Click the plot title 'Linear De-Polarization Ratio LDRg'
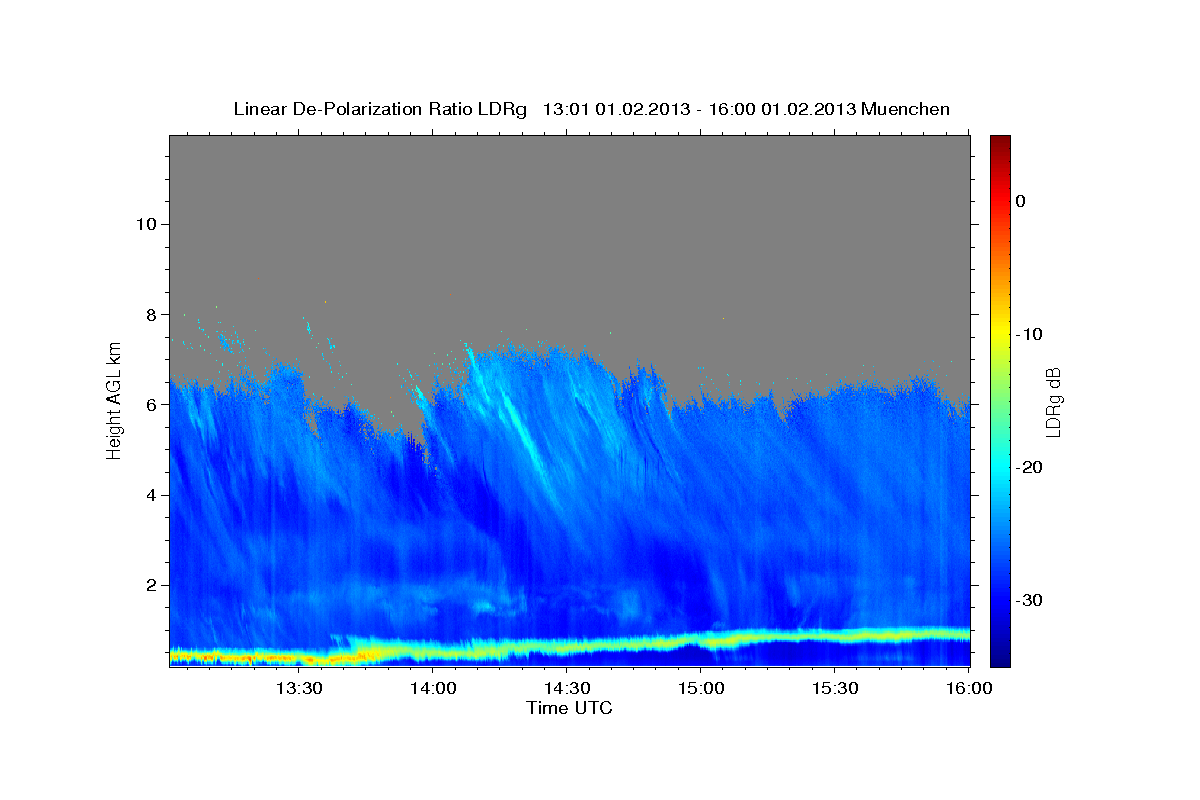The height and width of the screenshot is (800, 1200). click(x=379, y=109)
